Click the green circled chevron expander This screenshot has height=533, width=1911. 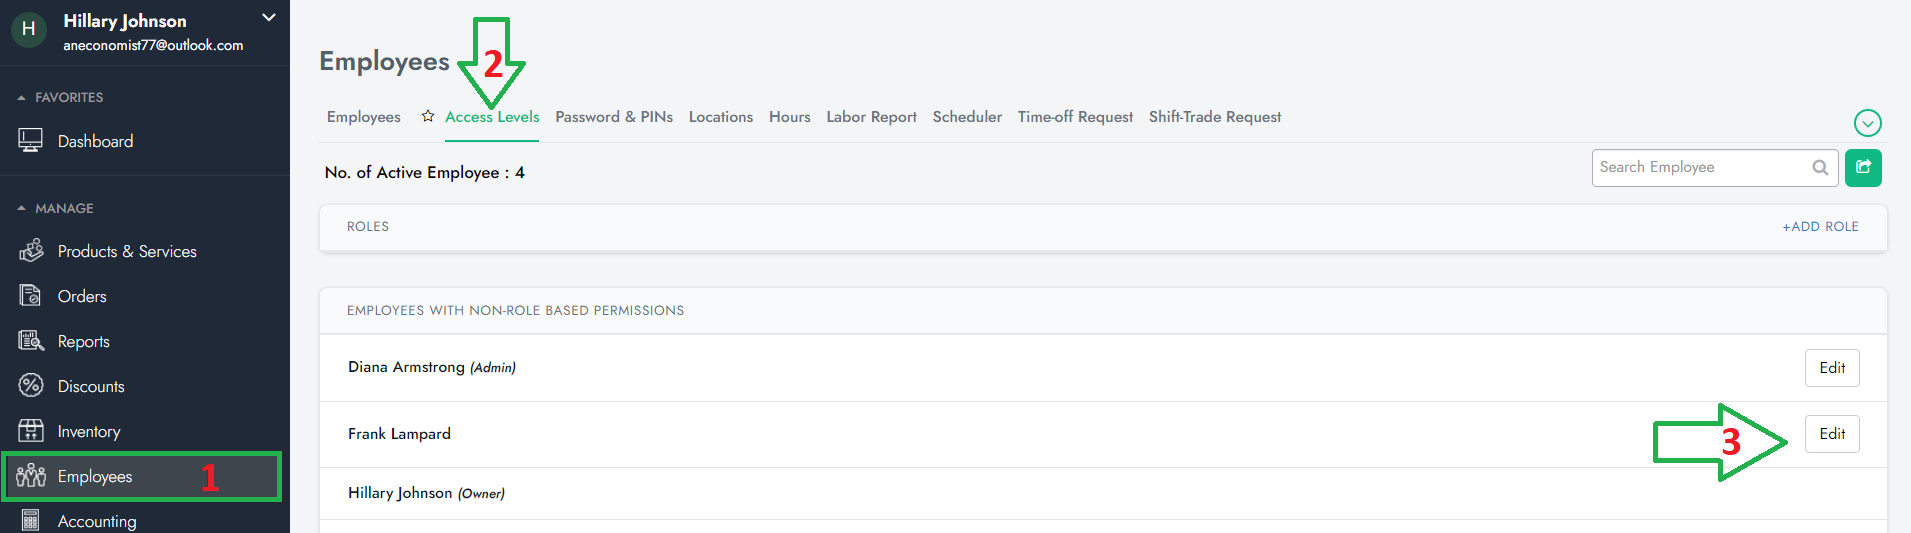(x=1867, y=123)
